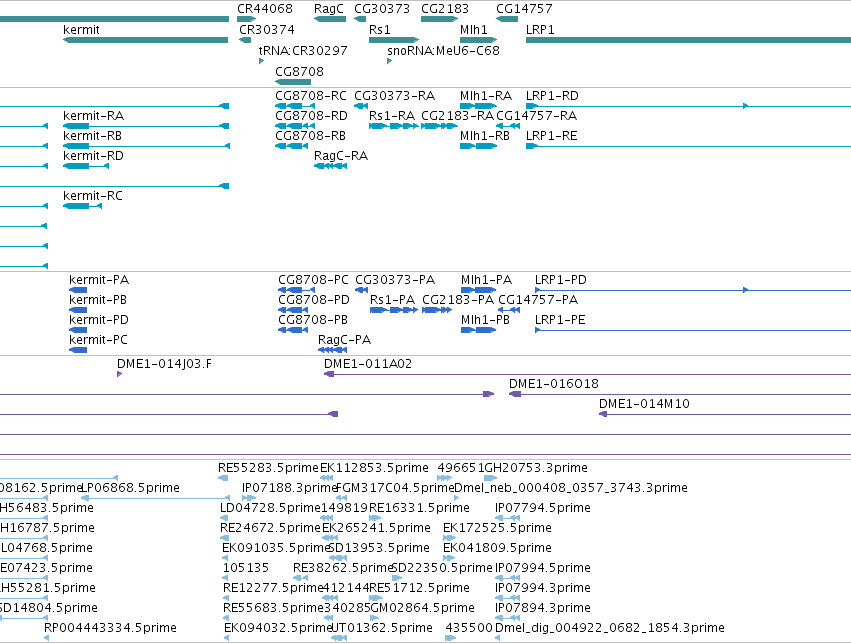Click the EK172525.5prime EST label
The width and height of the screenshot is (851, 643).
pos(497,528)
